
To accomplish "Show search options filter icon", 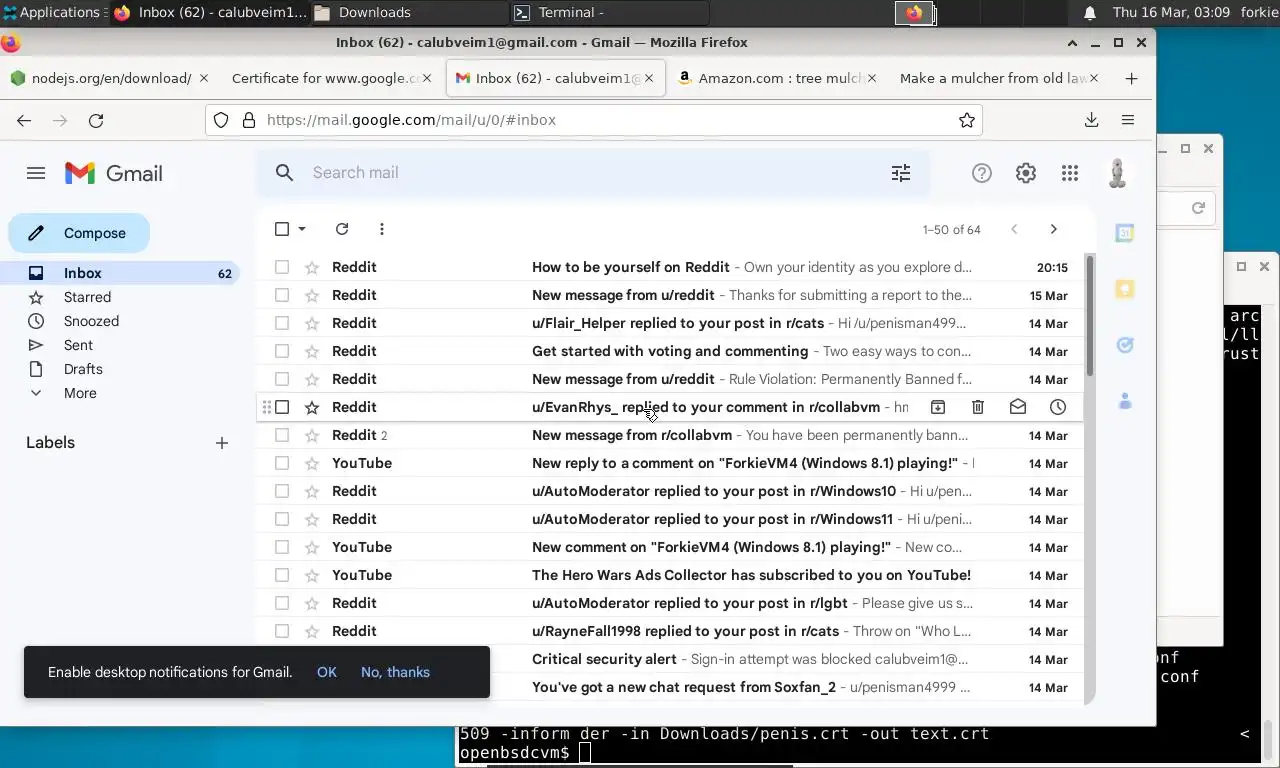I will pos(901,173).
